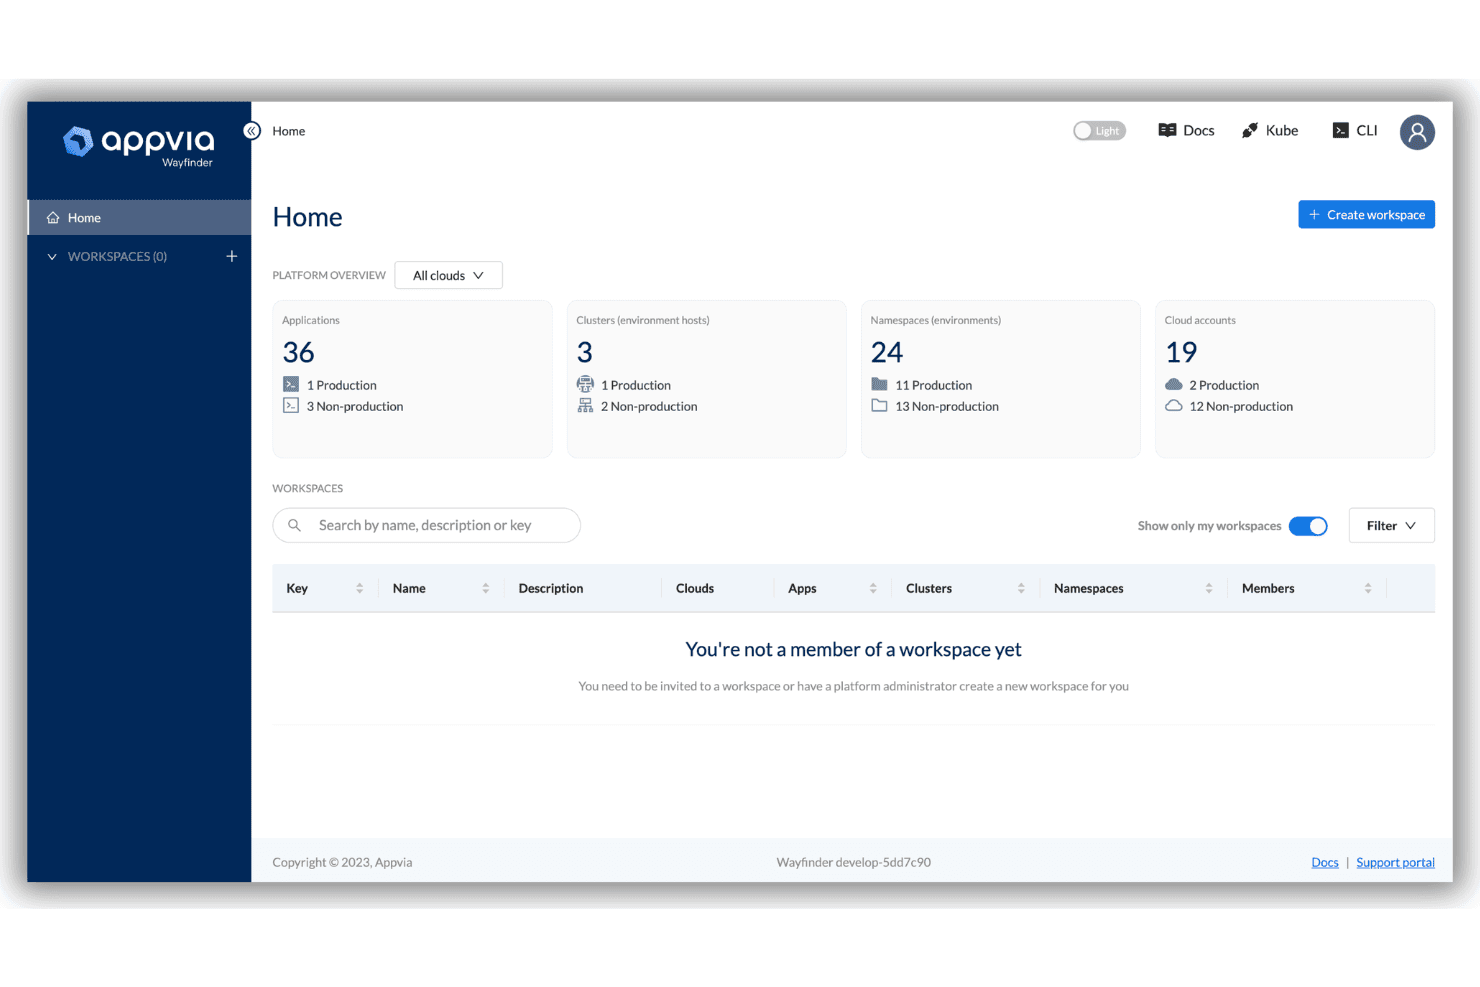
Task: Click the Production namespaces folder icon
Action: pos(880,384)
